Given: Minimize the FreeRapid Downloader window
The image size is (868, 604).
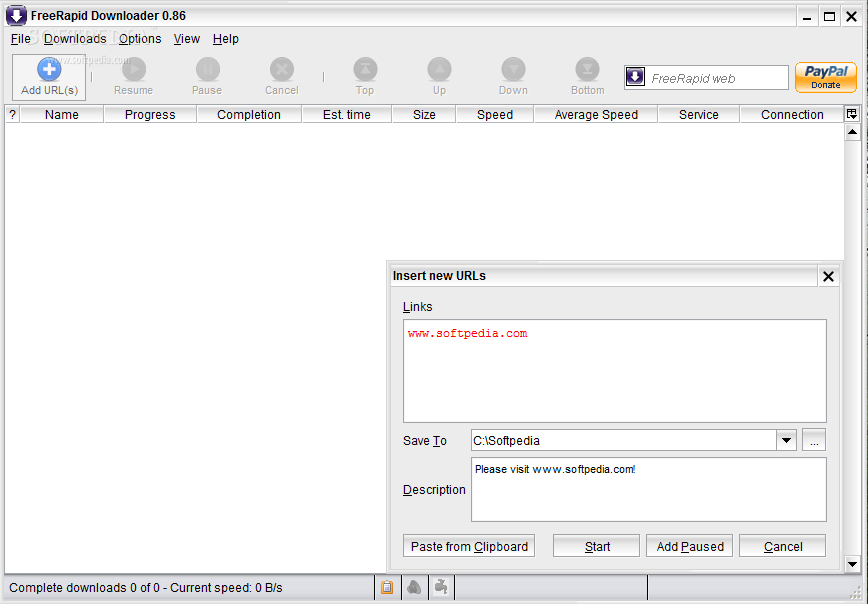Looking at the screenshot, I should (807, 17).
